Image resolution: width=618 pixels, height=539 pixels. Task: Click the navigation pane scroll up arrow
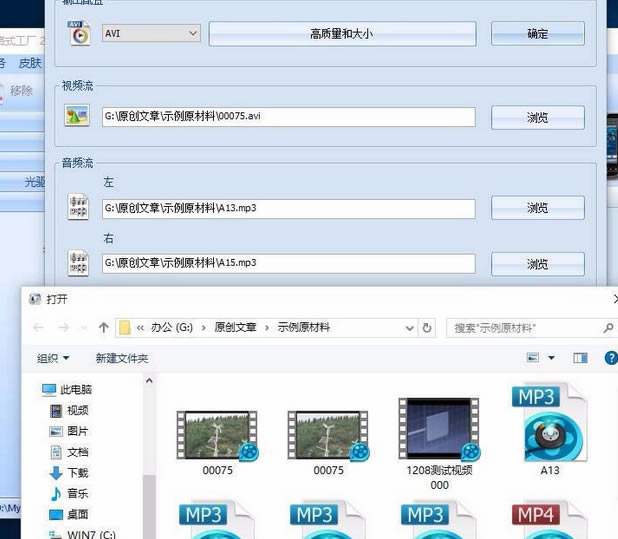(x=149, y=381)
